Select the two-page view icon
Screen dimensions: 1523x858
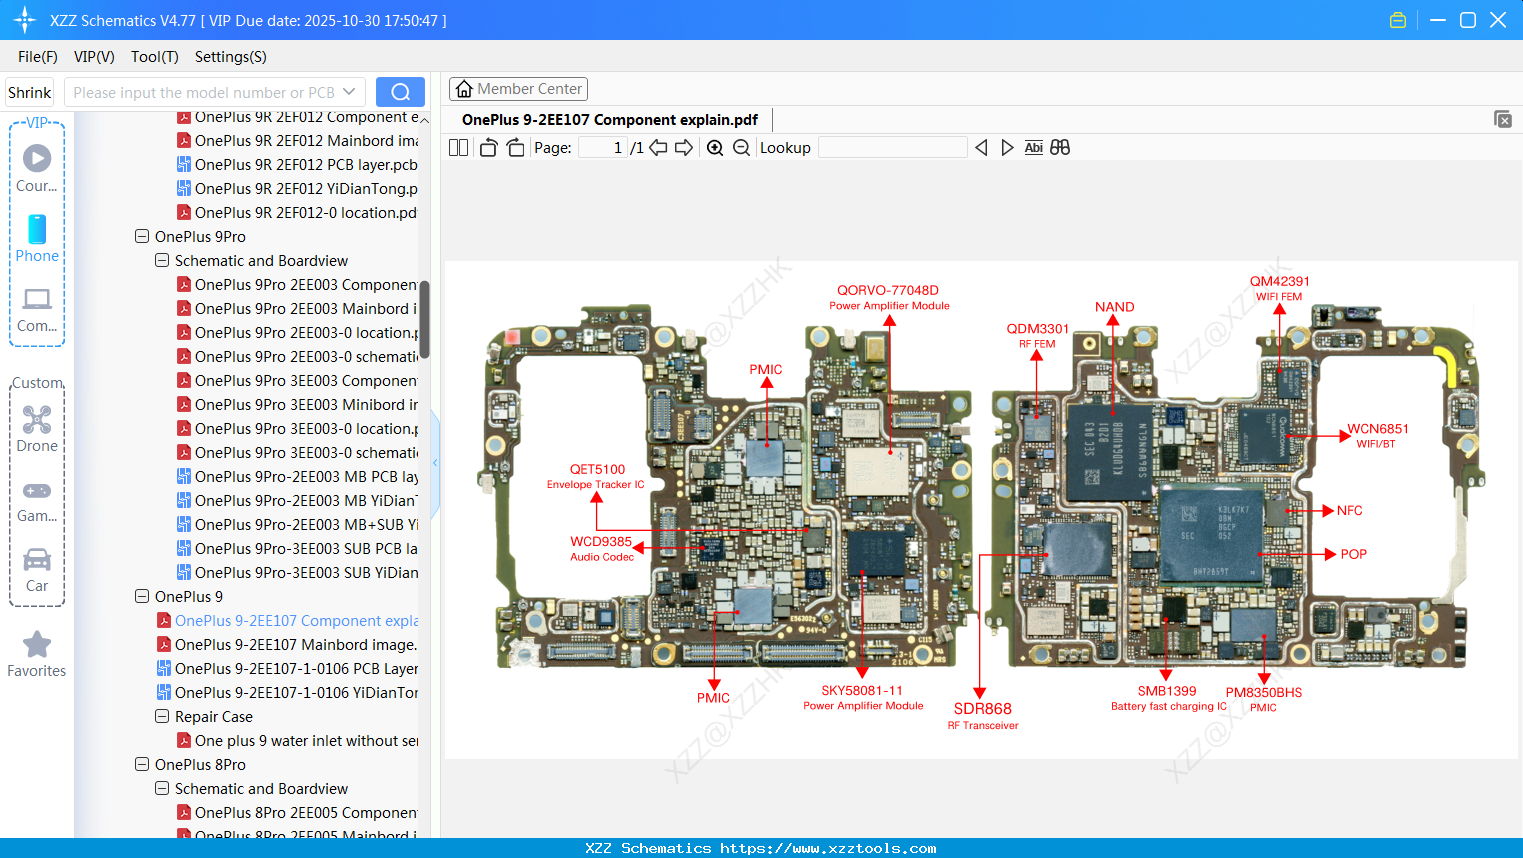click(x=457, y=147)
